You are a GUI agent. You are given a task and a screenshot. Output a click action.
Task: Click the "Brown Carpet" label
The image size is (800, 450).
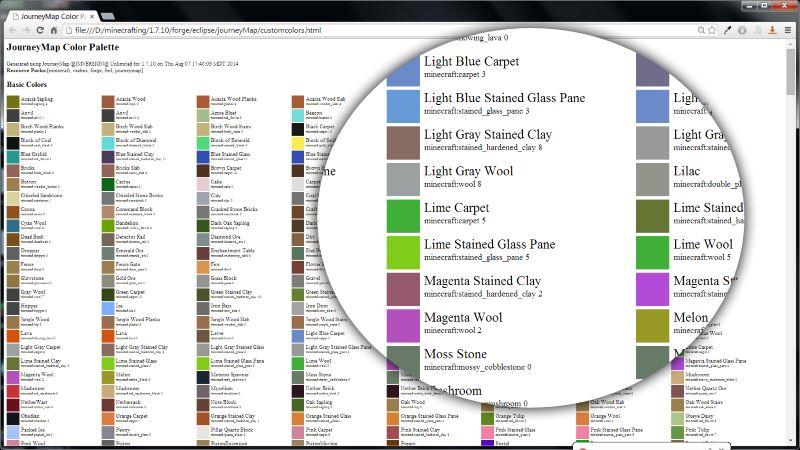pos(226,168)
